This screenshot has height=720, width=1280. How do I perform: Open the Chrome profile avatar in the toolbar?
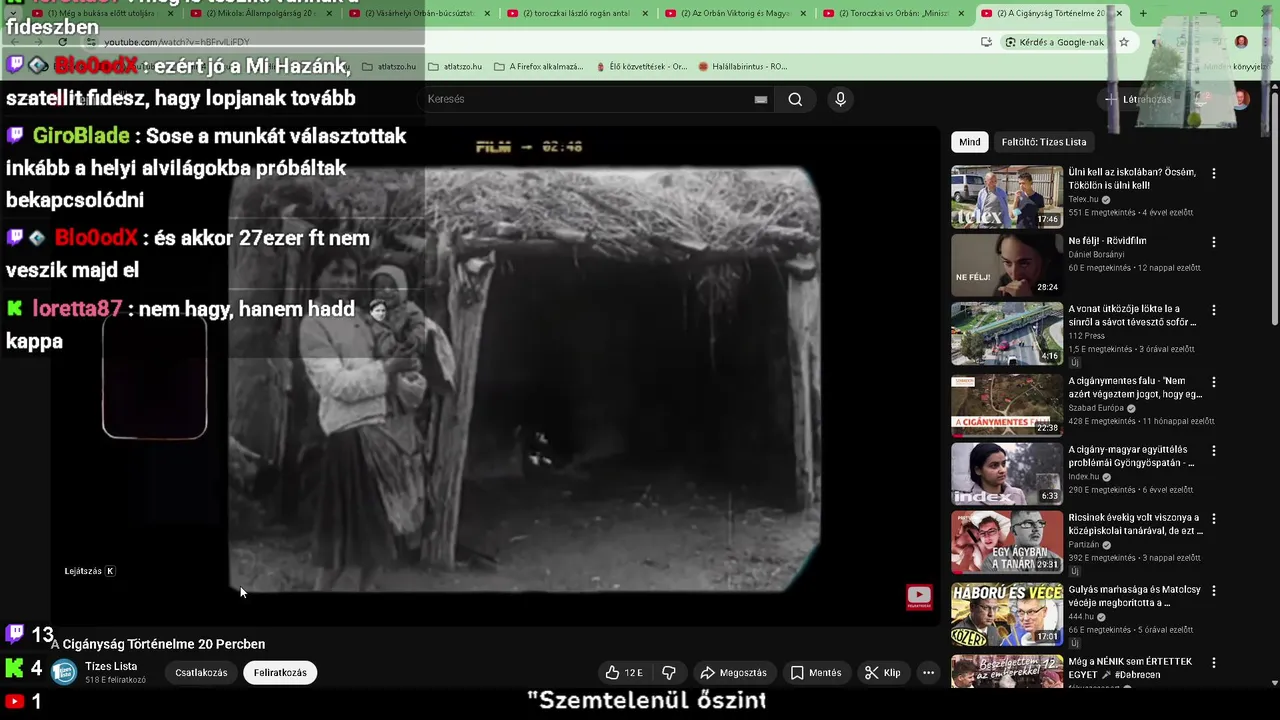1241,42
